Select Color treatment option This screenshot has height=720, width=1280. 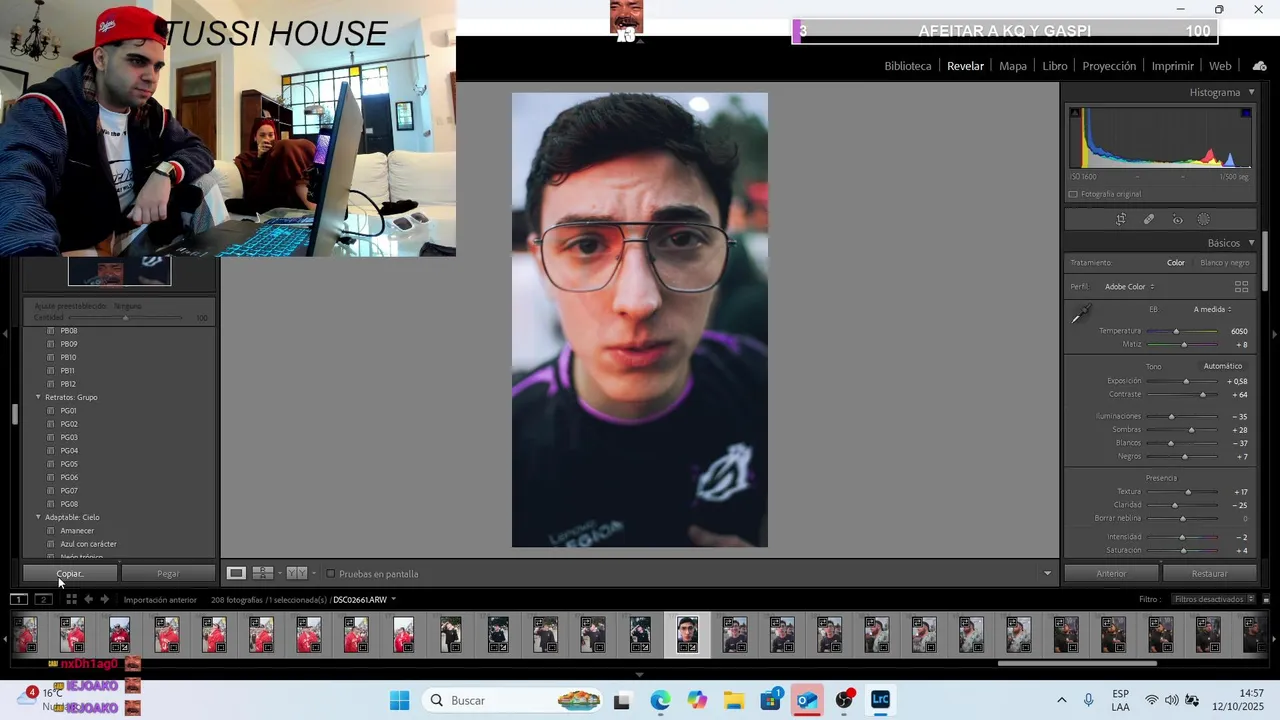pos(1176,263)
